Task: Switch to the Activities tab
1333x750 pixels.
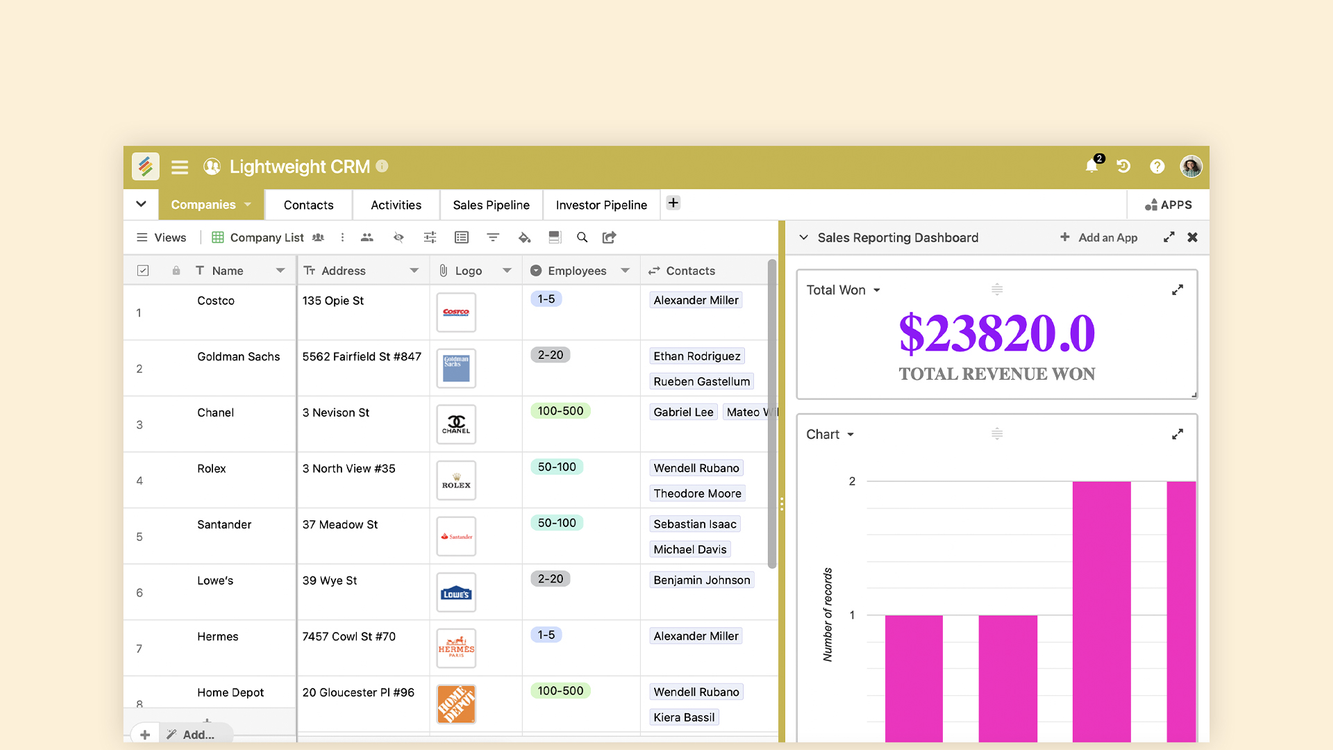Action: pyautogui.click(x=396, y=205)
